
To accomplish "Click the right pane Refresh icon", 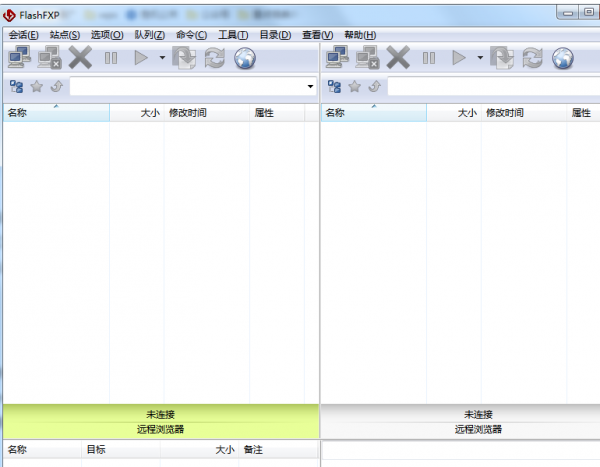I will click(x=533, y=58).
